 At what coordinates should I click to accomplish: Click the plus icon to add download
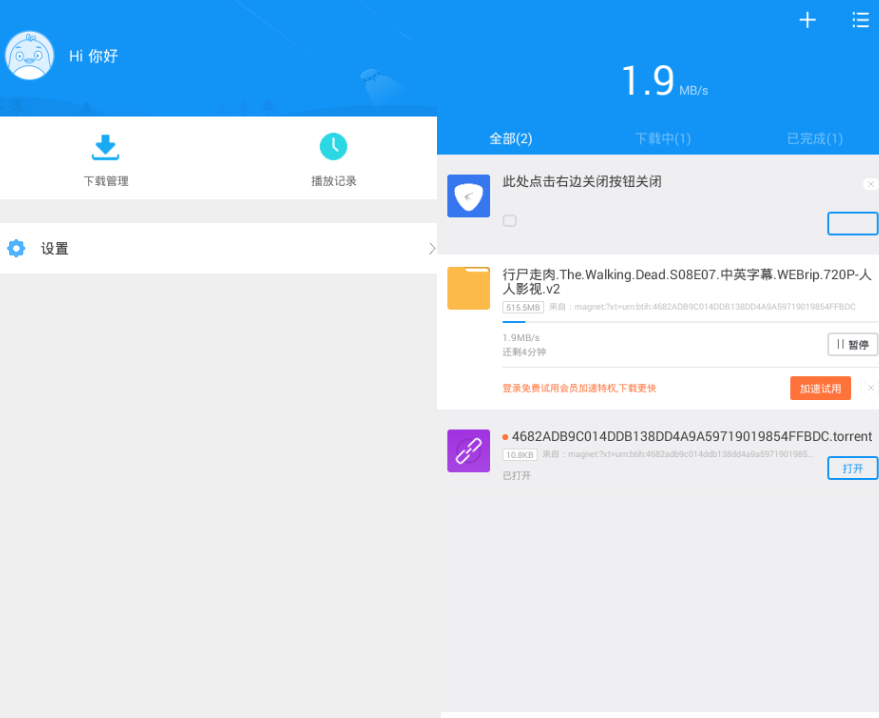(807, 20)
